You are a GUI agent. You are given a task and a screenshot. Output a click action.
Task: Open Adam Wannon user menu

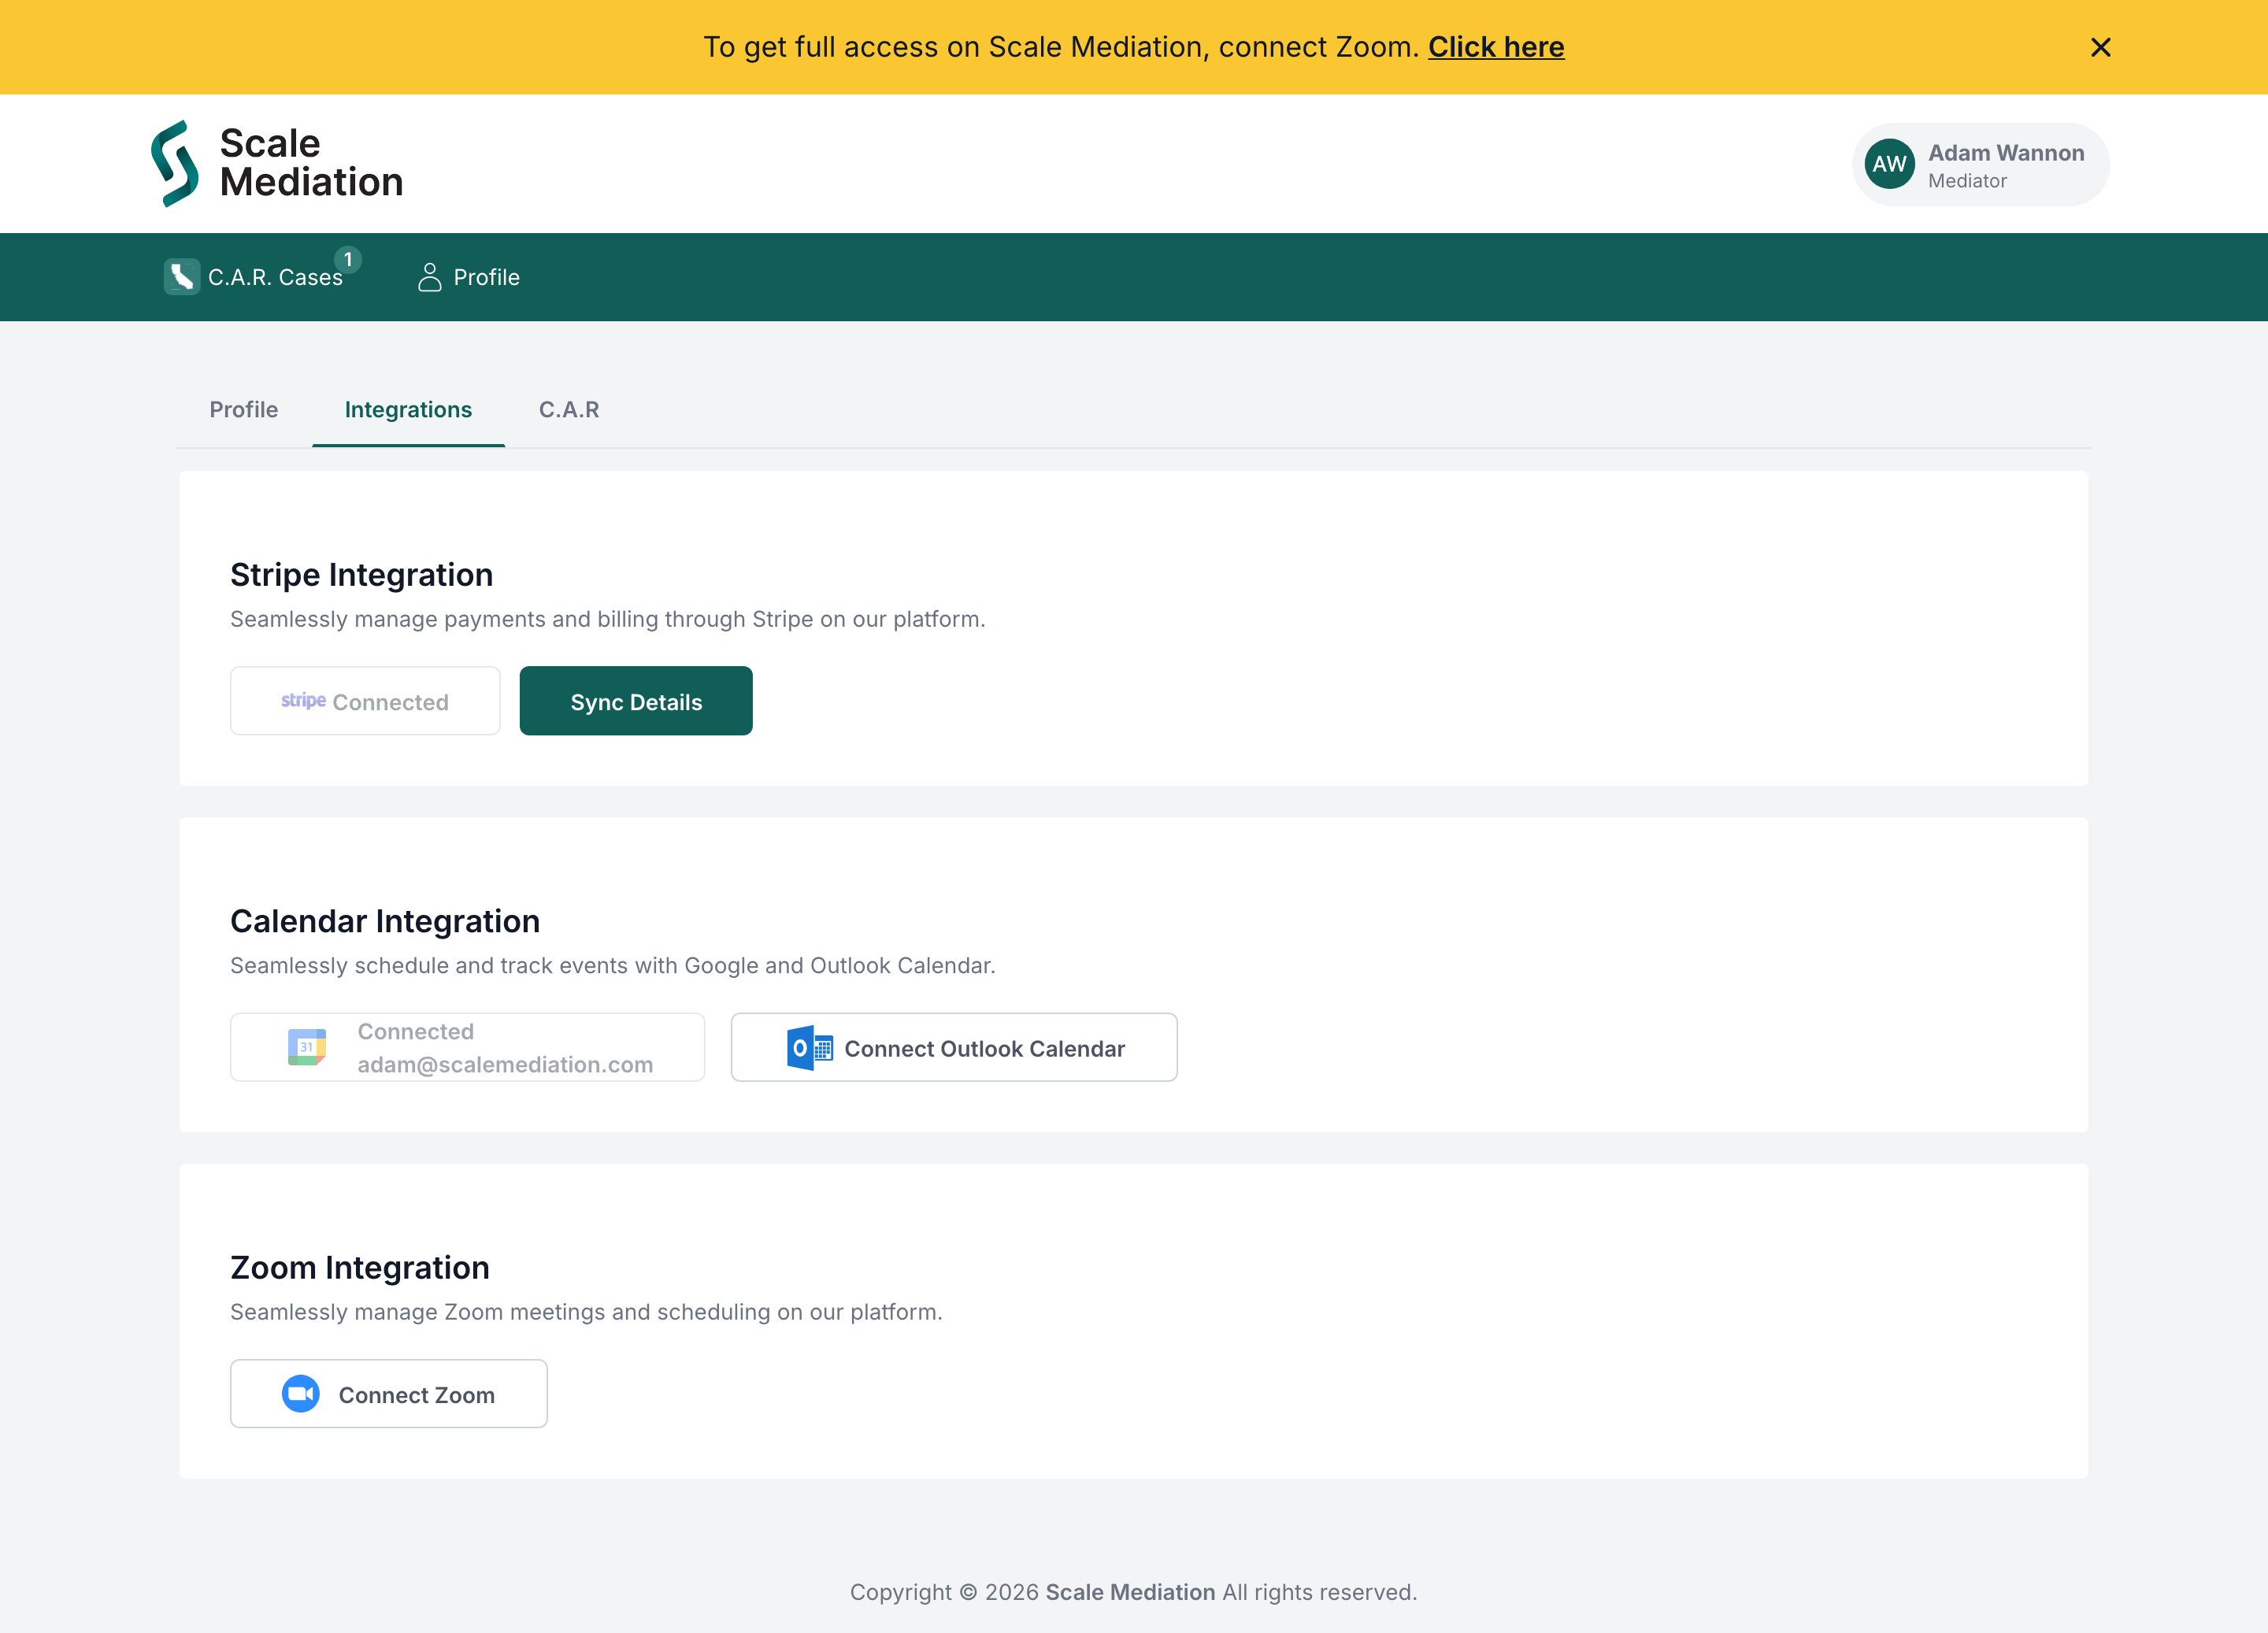click(x=1981, y=164)
